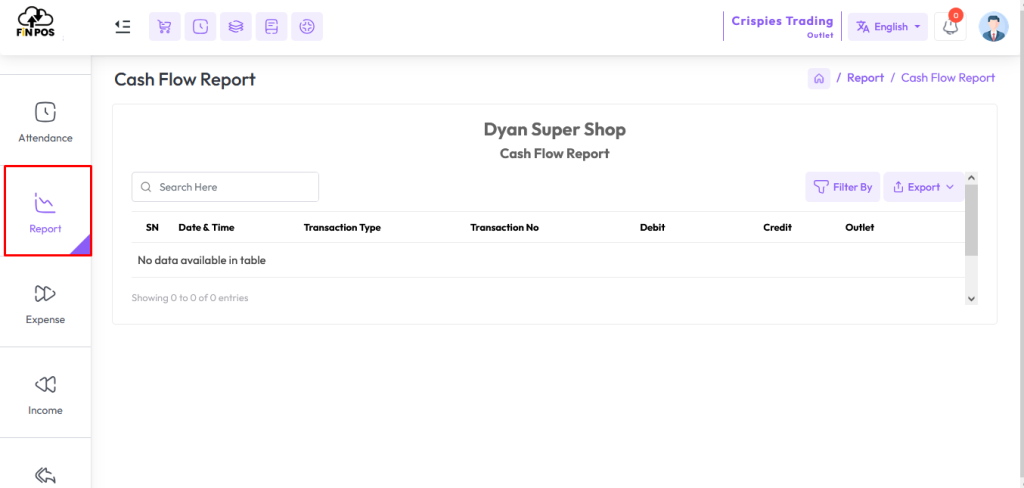Open the Export dropdown
The height and width of the screenshot is (488, 1024).
click(x=923, y=187)
